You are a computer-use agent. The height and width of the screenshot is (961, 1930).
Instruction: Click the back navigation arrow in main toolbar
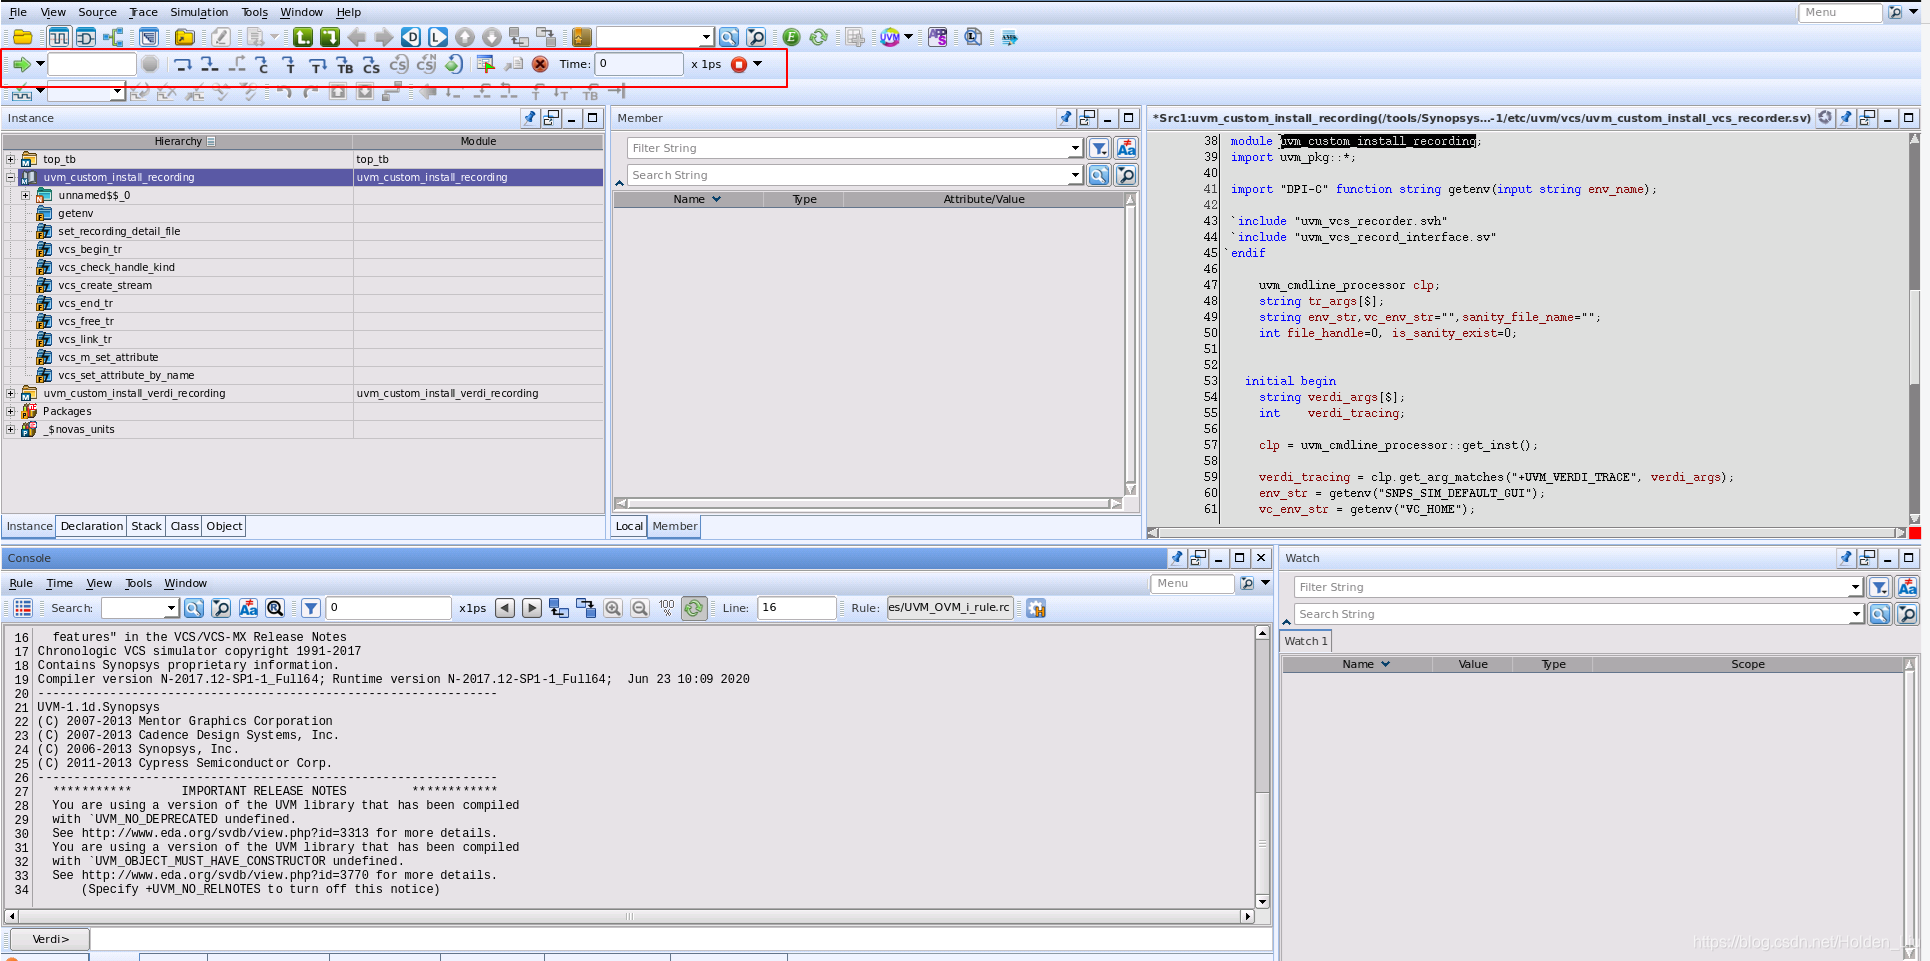point(357,37)
